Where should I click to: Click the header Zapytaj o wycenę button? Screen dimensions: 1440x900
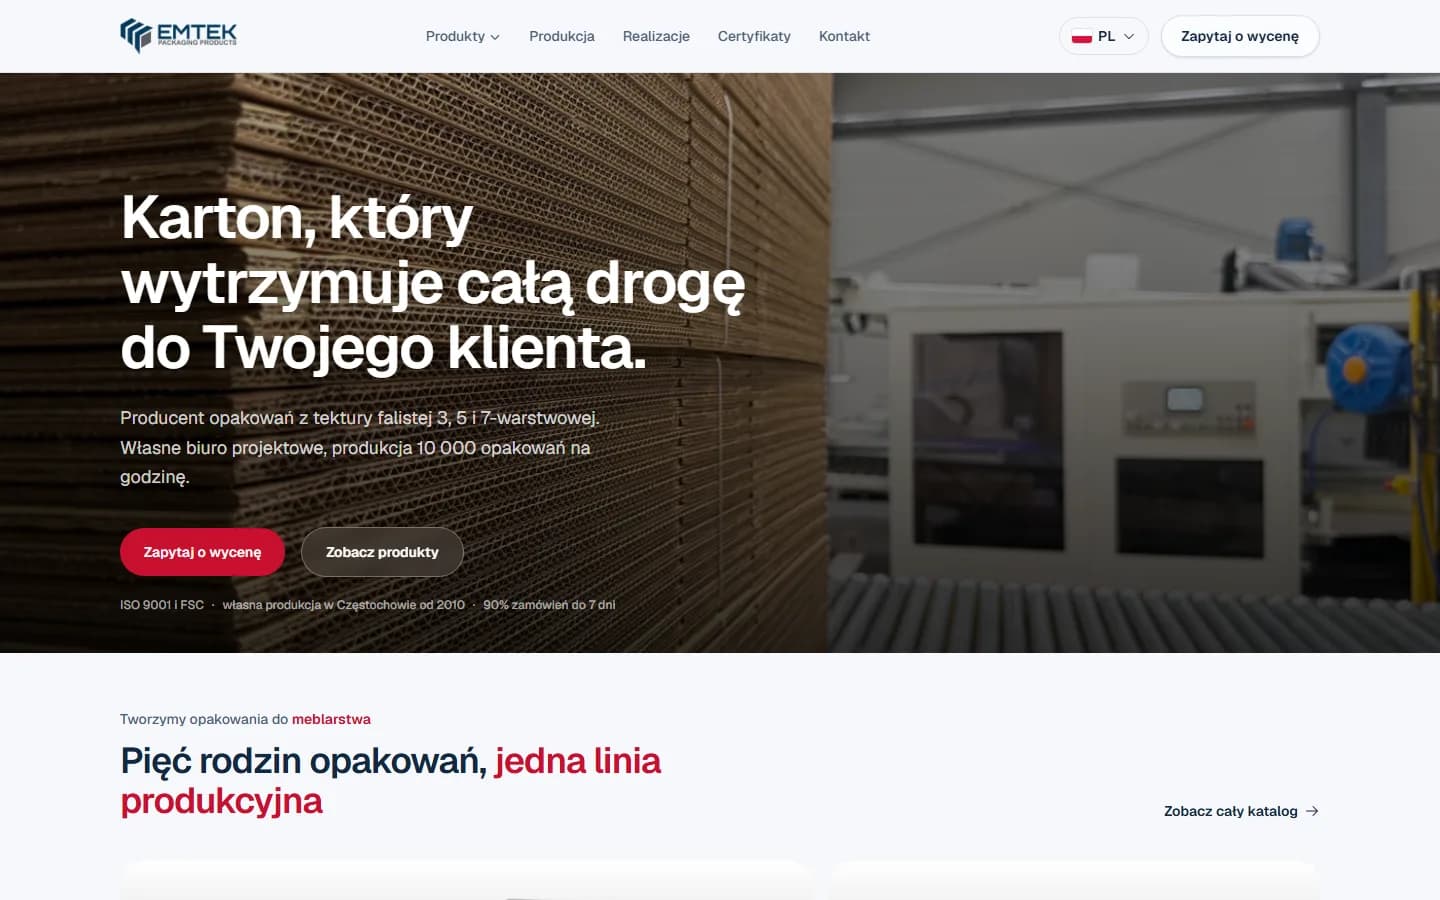[1240, 36]
